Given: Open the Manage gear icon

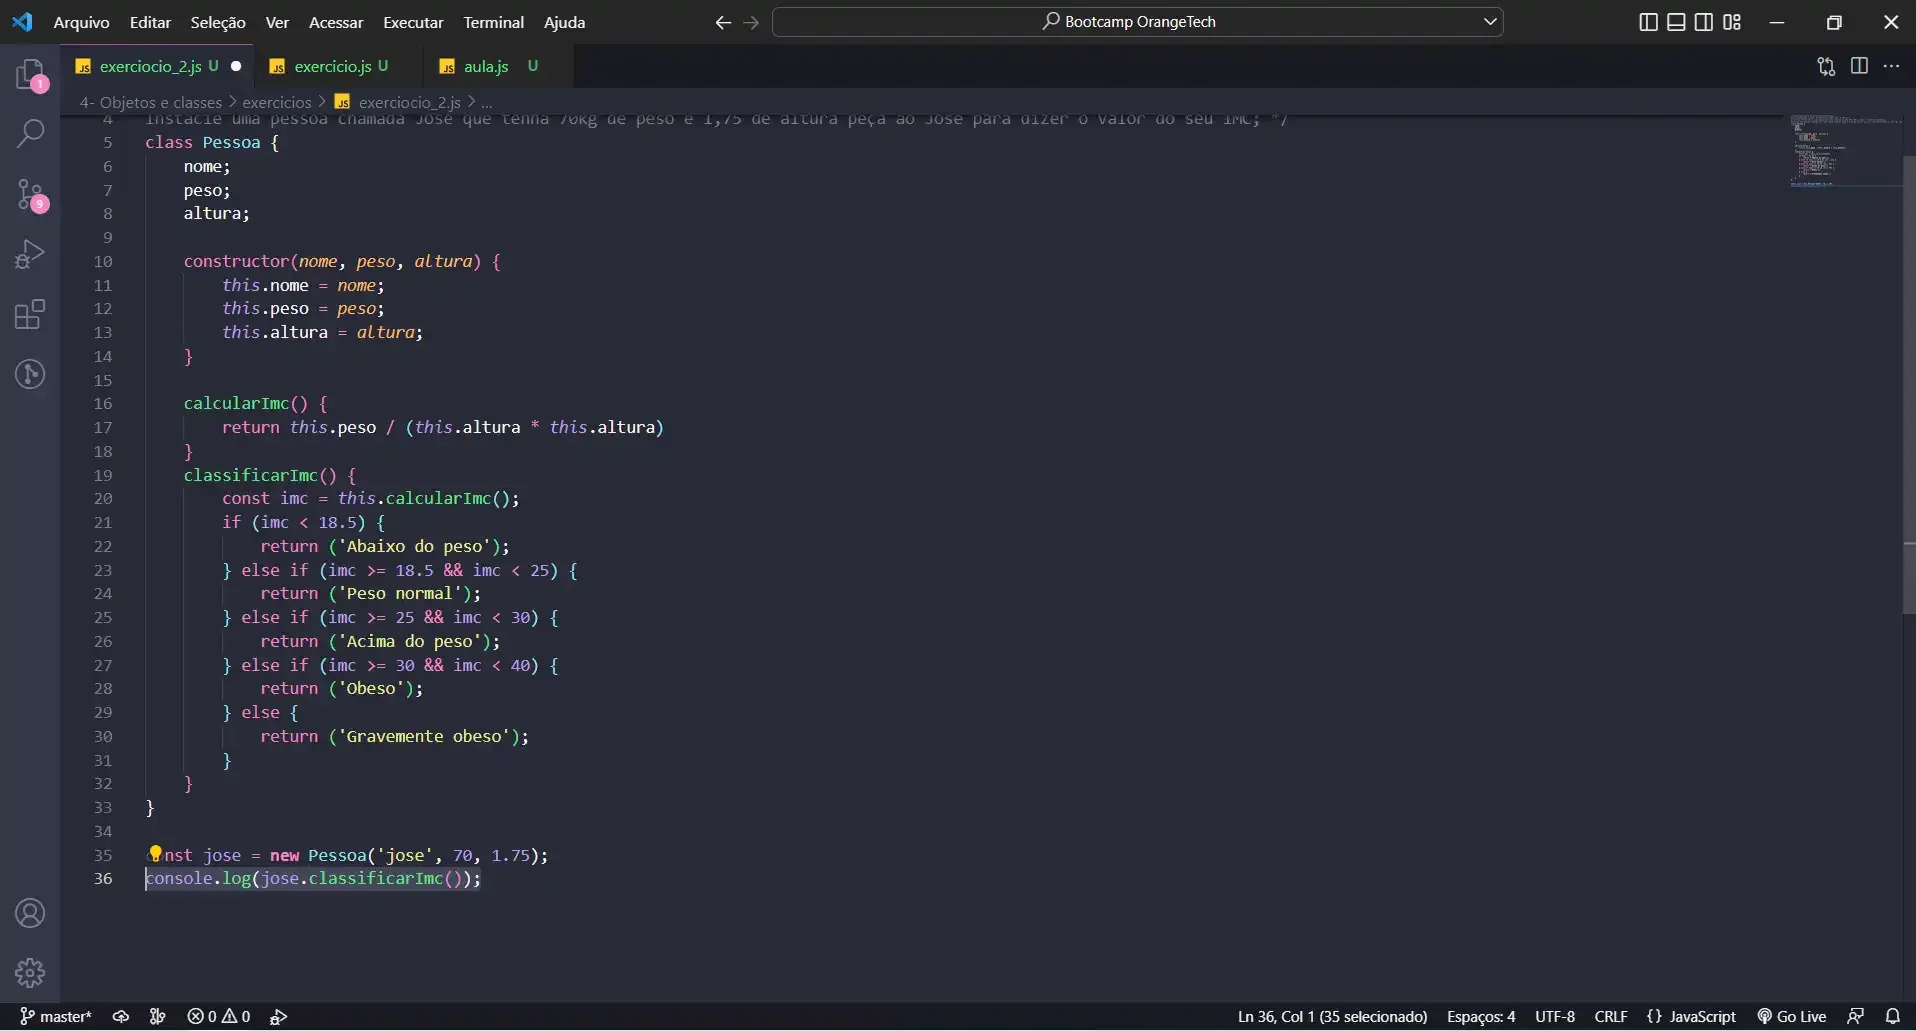Looking at the screenshot, I should (30, 972).
